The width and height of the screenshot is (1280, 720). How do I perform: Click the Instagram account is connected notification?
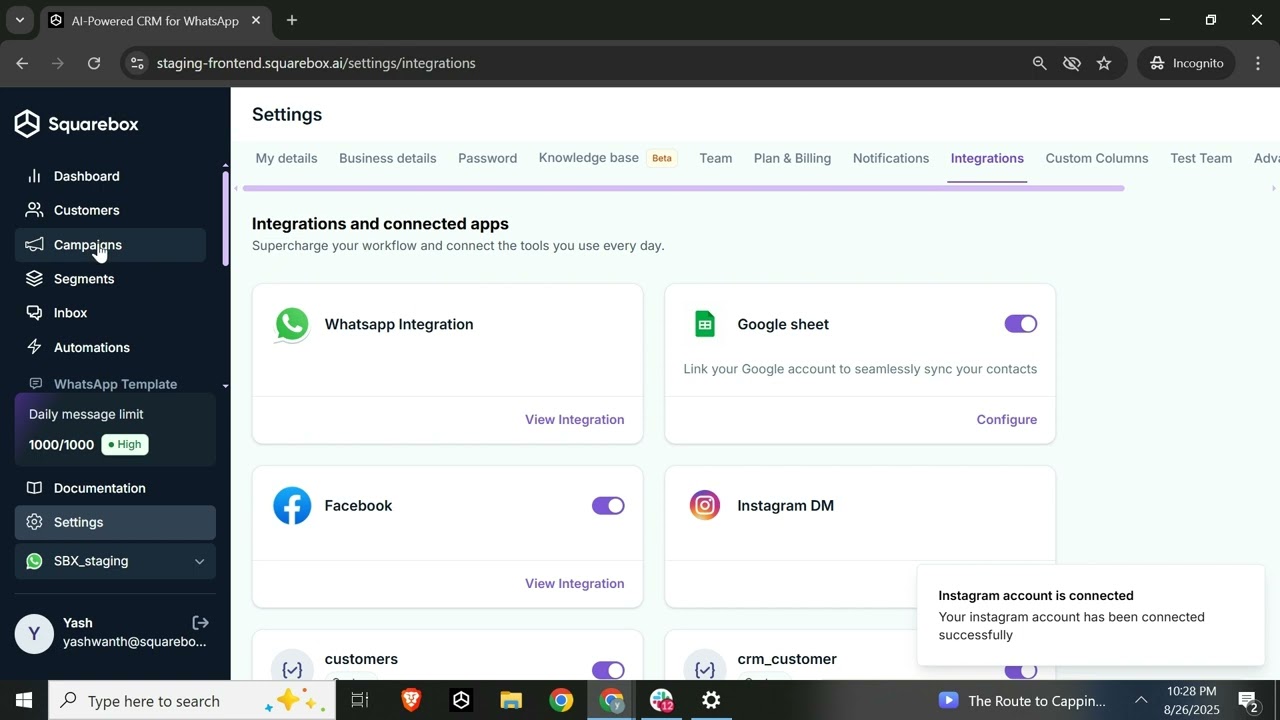1091,615
